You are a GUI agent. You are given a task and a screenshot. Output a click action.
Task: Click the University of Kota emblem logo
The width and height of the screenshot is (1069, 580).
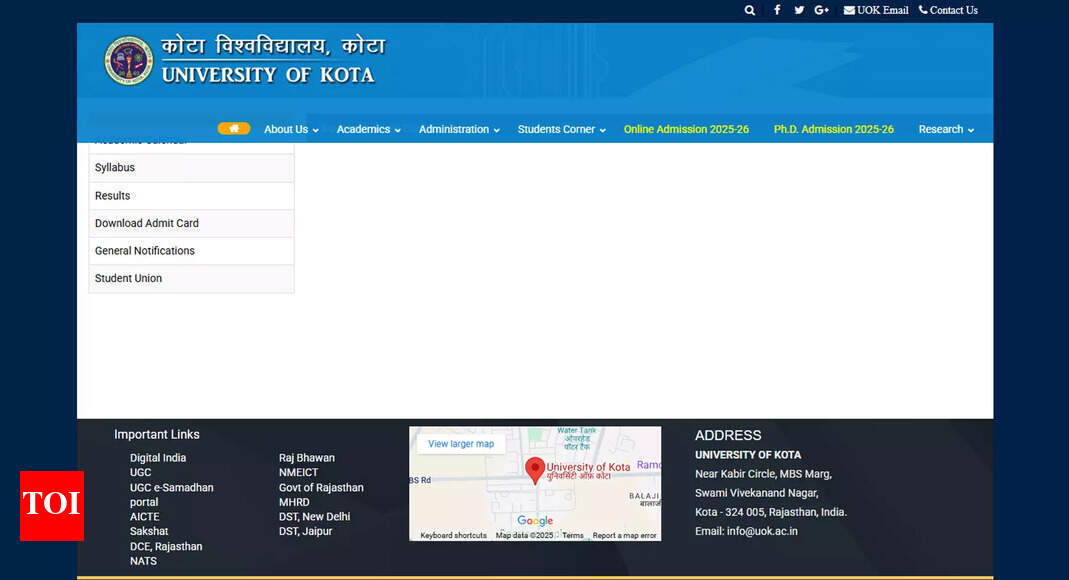point(129,61)
